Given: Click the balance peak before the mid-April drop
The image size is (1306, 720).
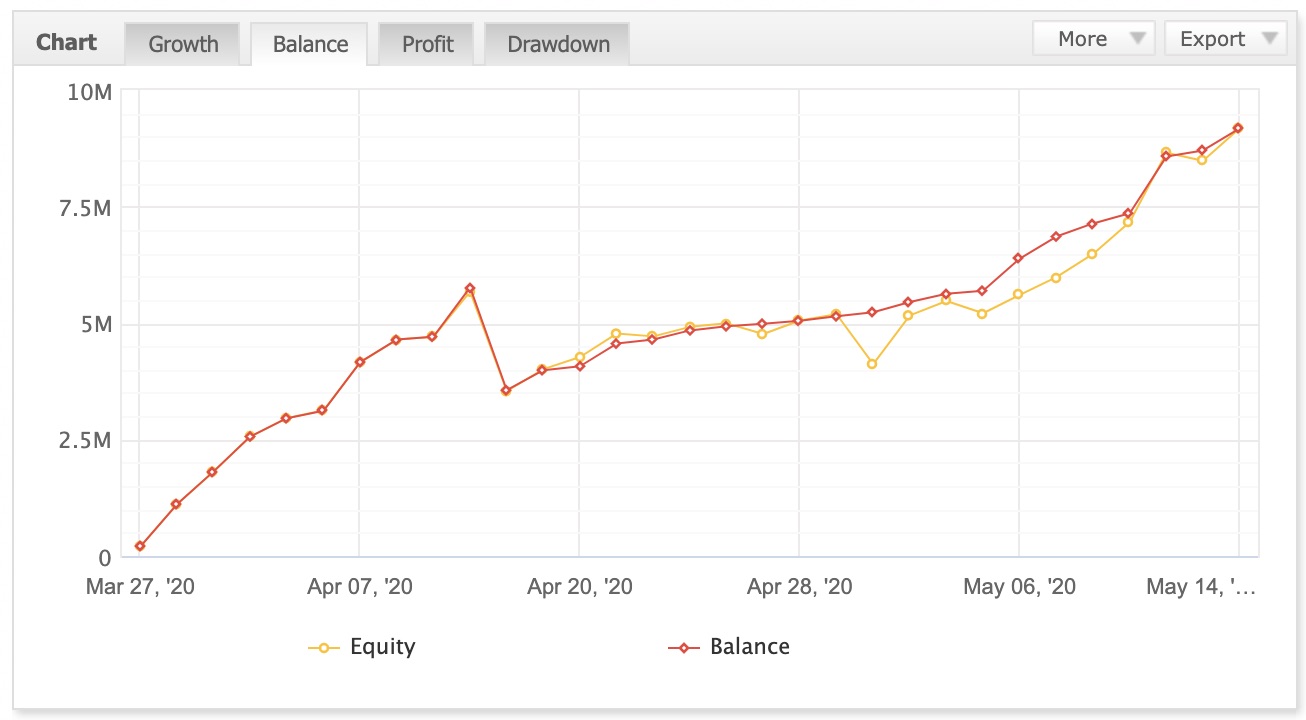Looking at the screenshot, I should click(x=470, y=288).
